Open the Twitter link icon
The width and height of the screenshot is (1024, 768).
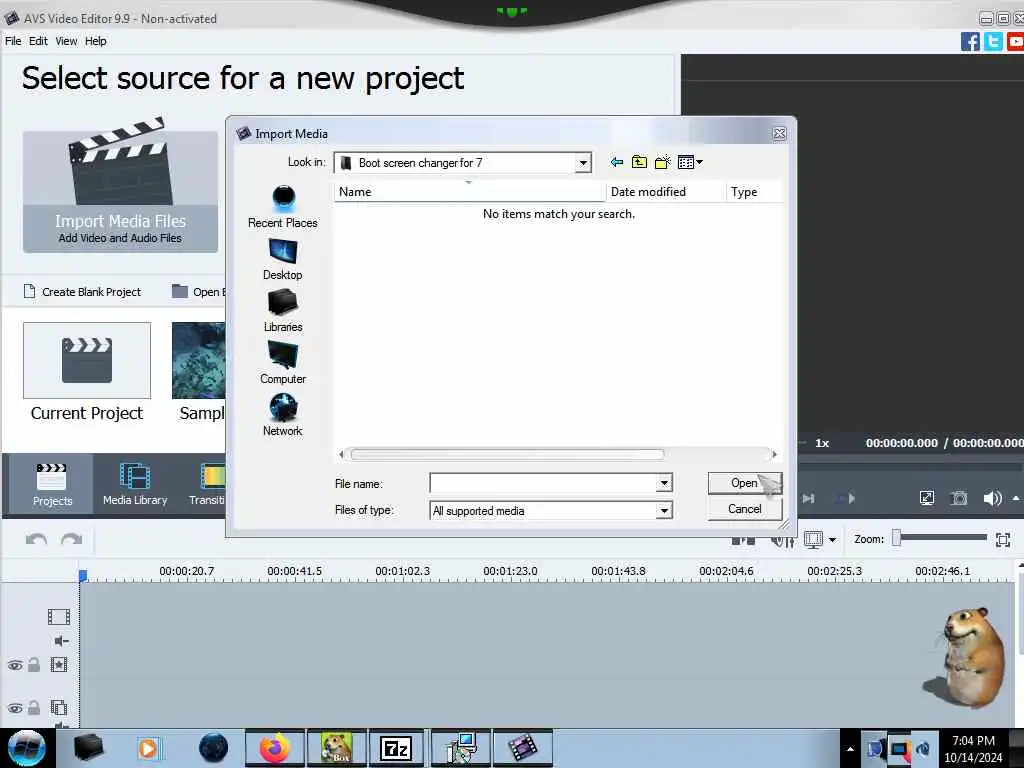[993, 42]
